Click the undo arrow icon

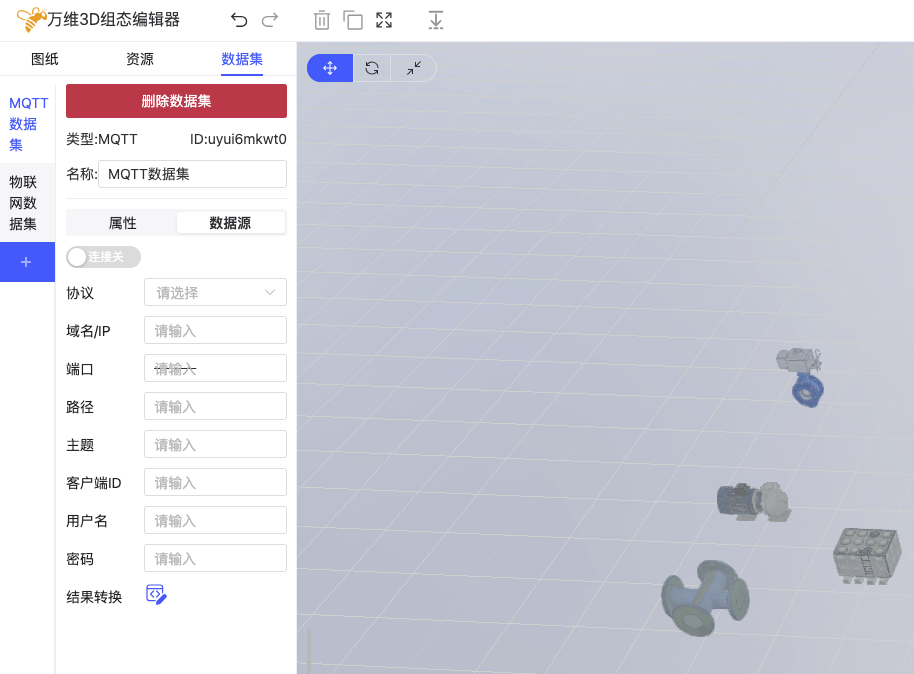point(239,20)
